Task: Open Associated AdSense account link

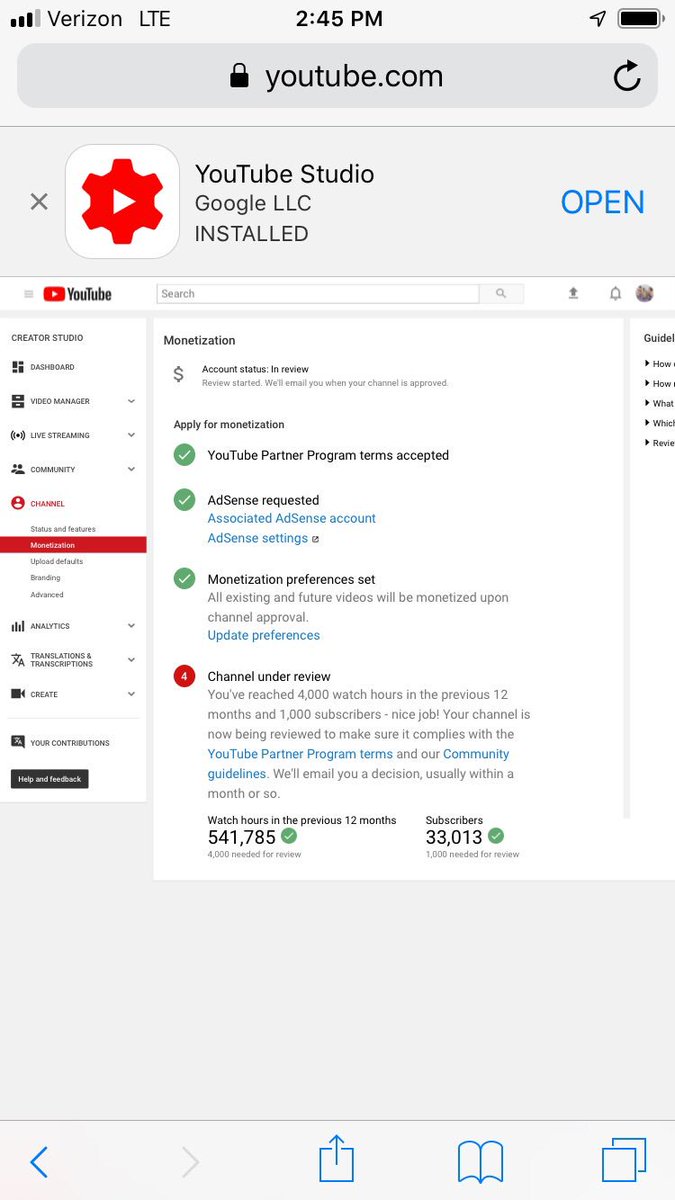Action: coord(292,518)
